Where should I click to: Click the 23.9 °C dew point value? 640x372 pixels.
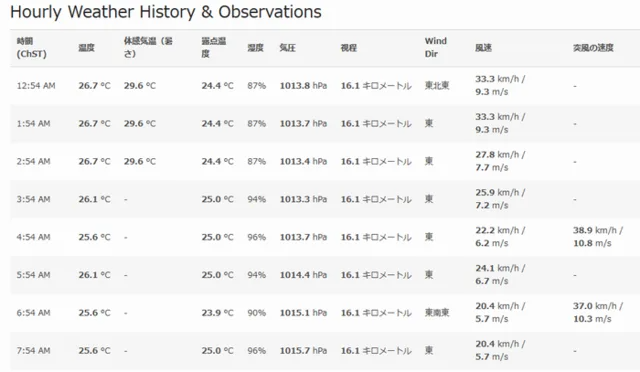pyautogui.click(x=217, y=313)
